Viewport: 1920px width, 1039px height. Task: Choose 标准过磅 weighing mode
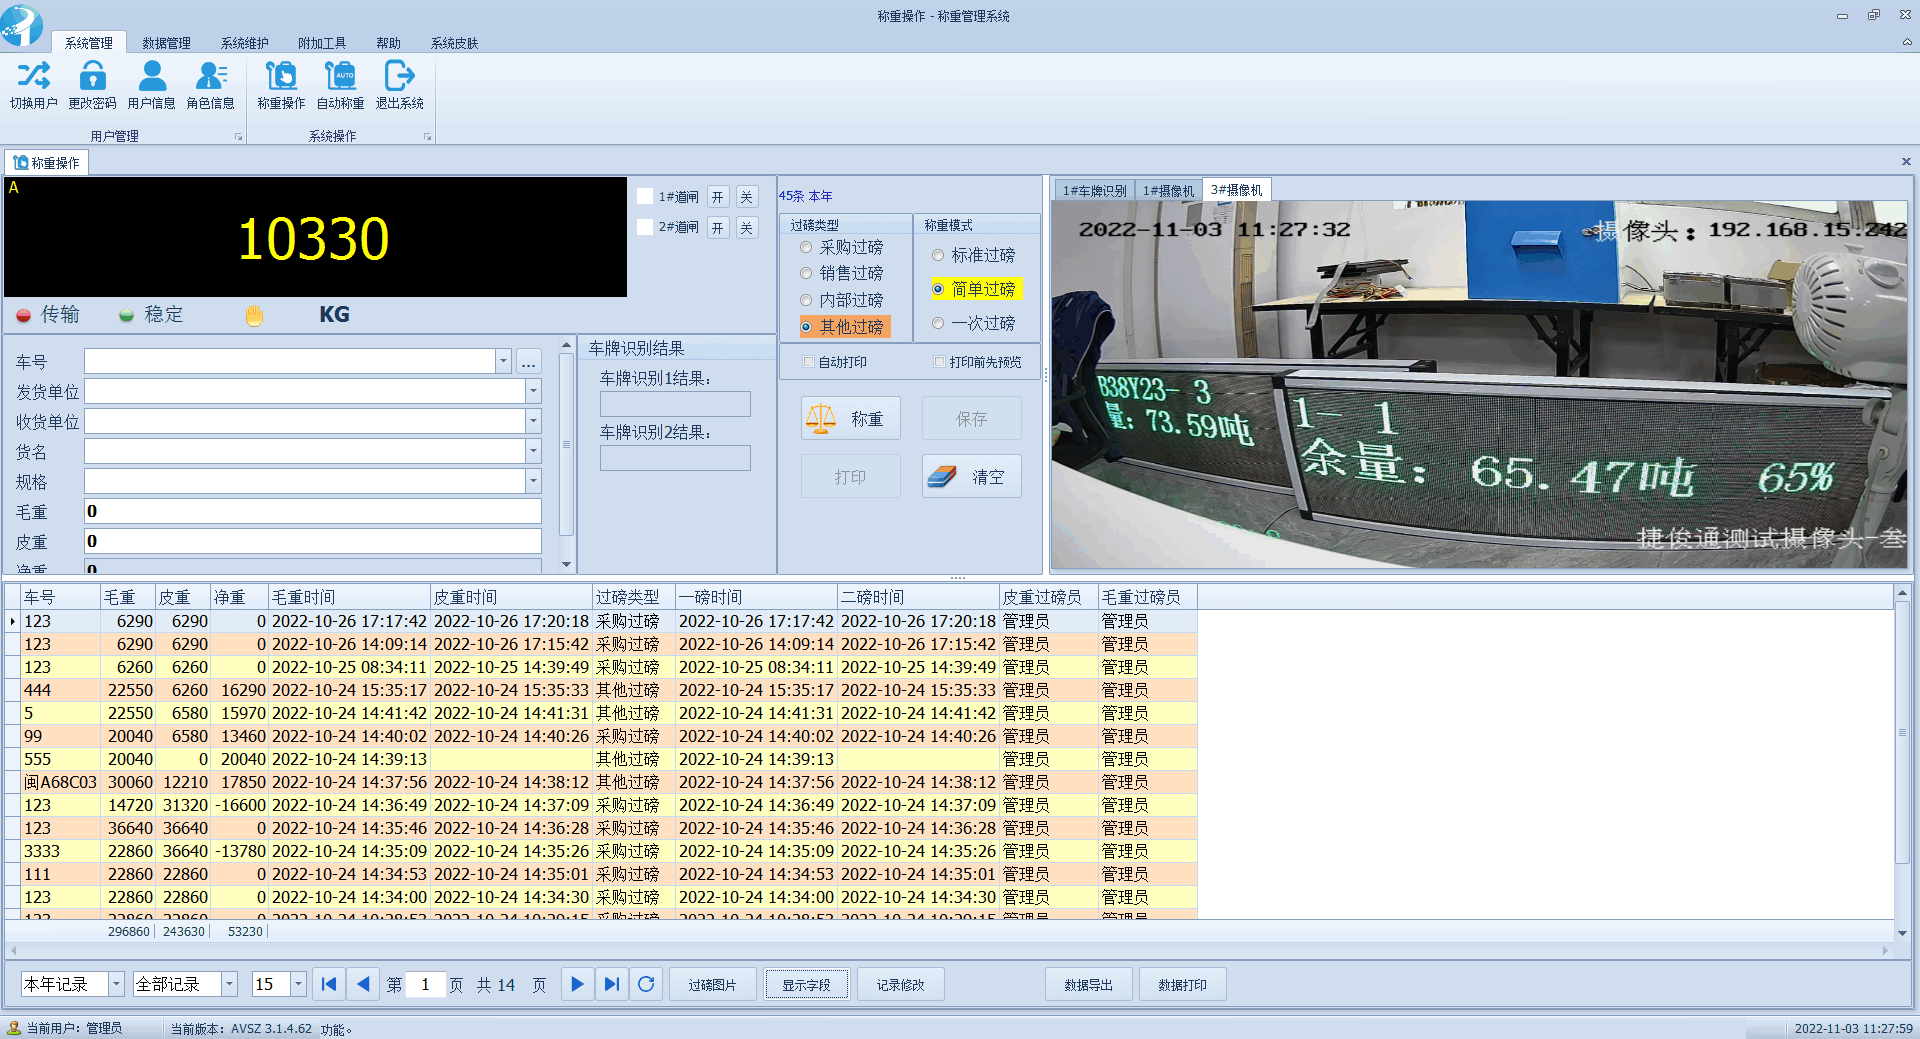coord(938,255)
